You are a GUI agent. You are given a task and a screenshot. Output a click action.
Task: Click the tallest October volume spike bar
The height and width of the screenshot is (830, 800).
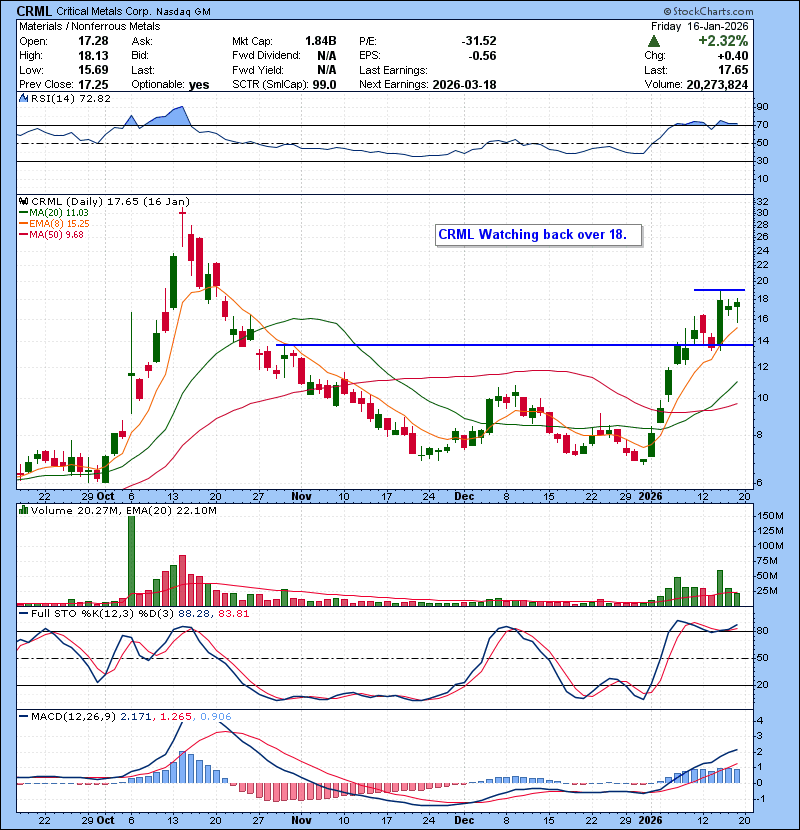(x=131, y=561)
